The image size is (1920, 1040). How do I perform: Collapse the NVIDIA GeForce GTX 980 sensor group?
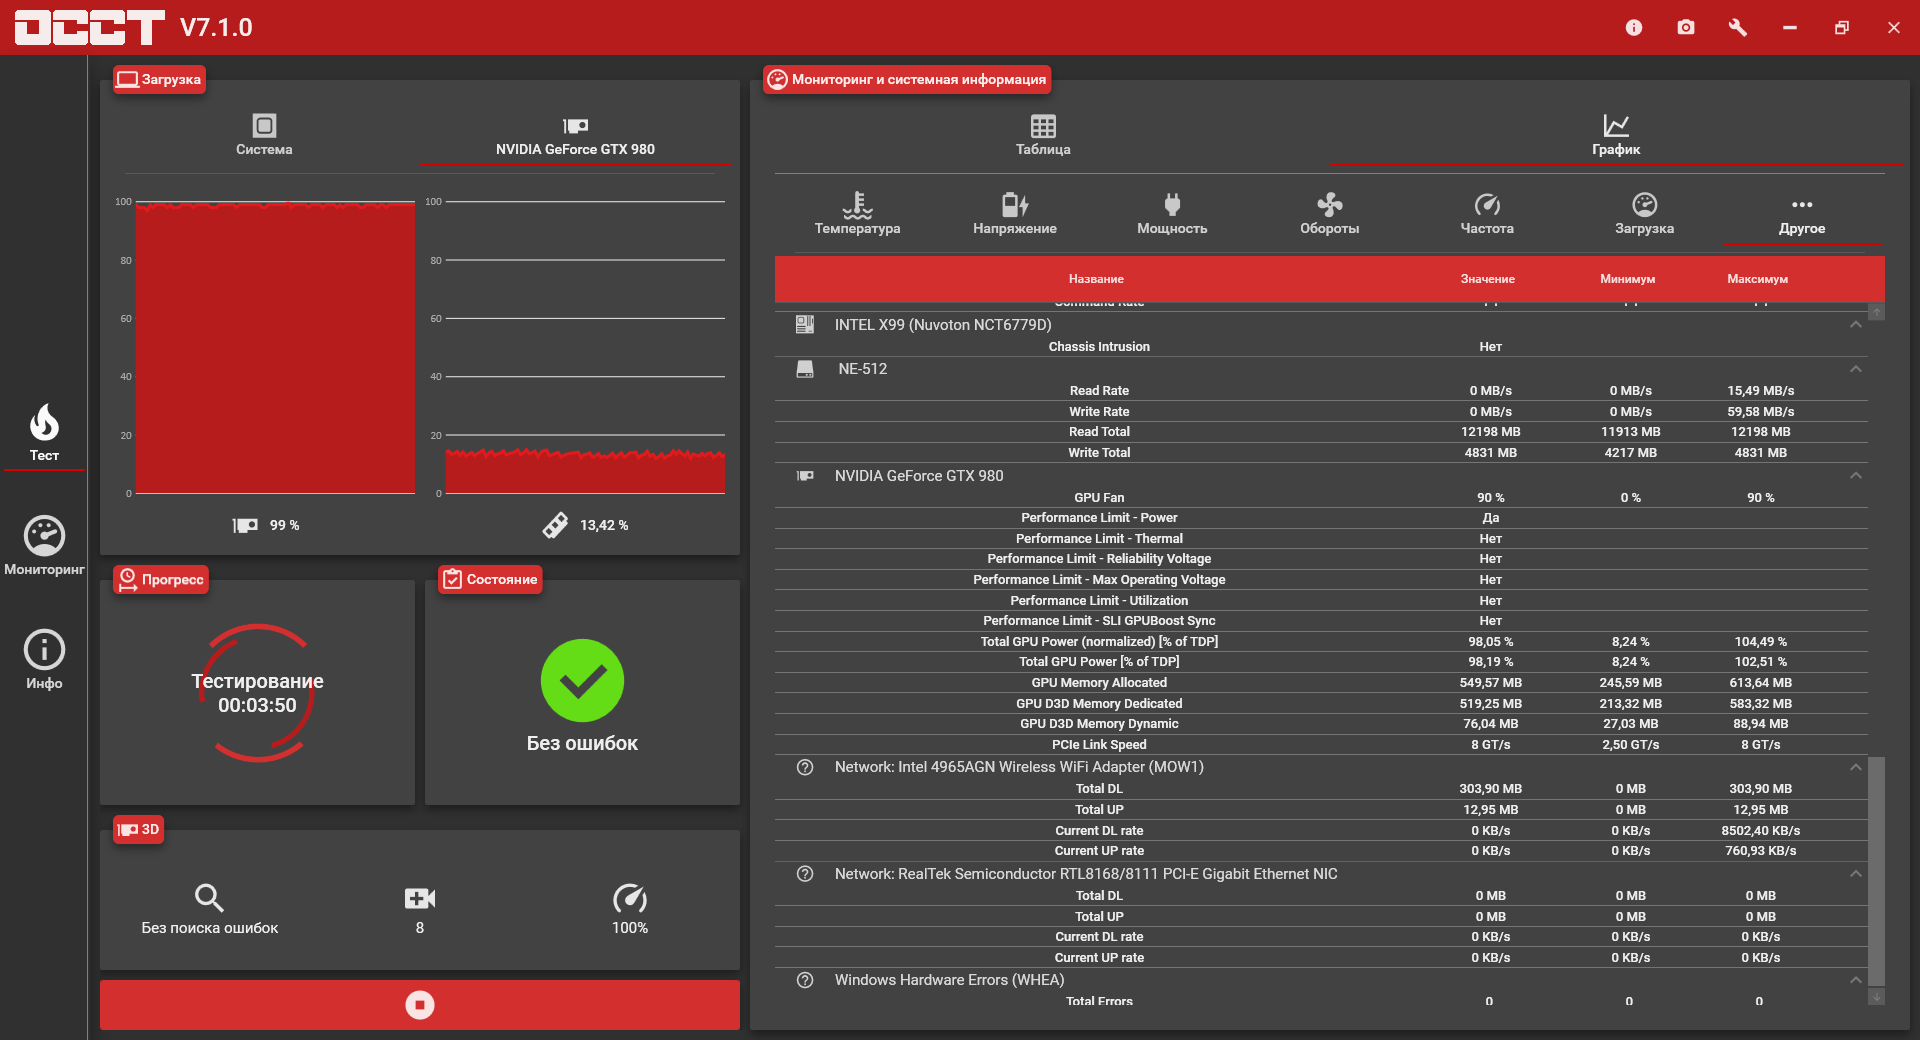click(x=1855, y=476)
